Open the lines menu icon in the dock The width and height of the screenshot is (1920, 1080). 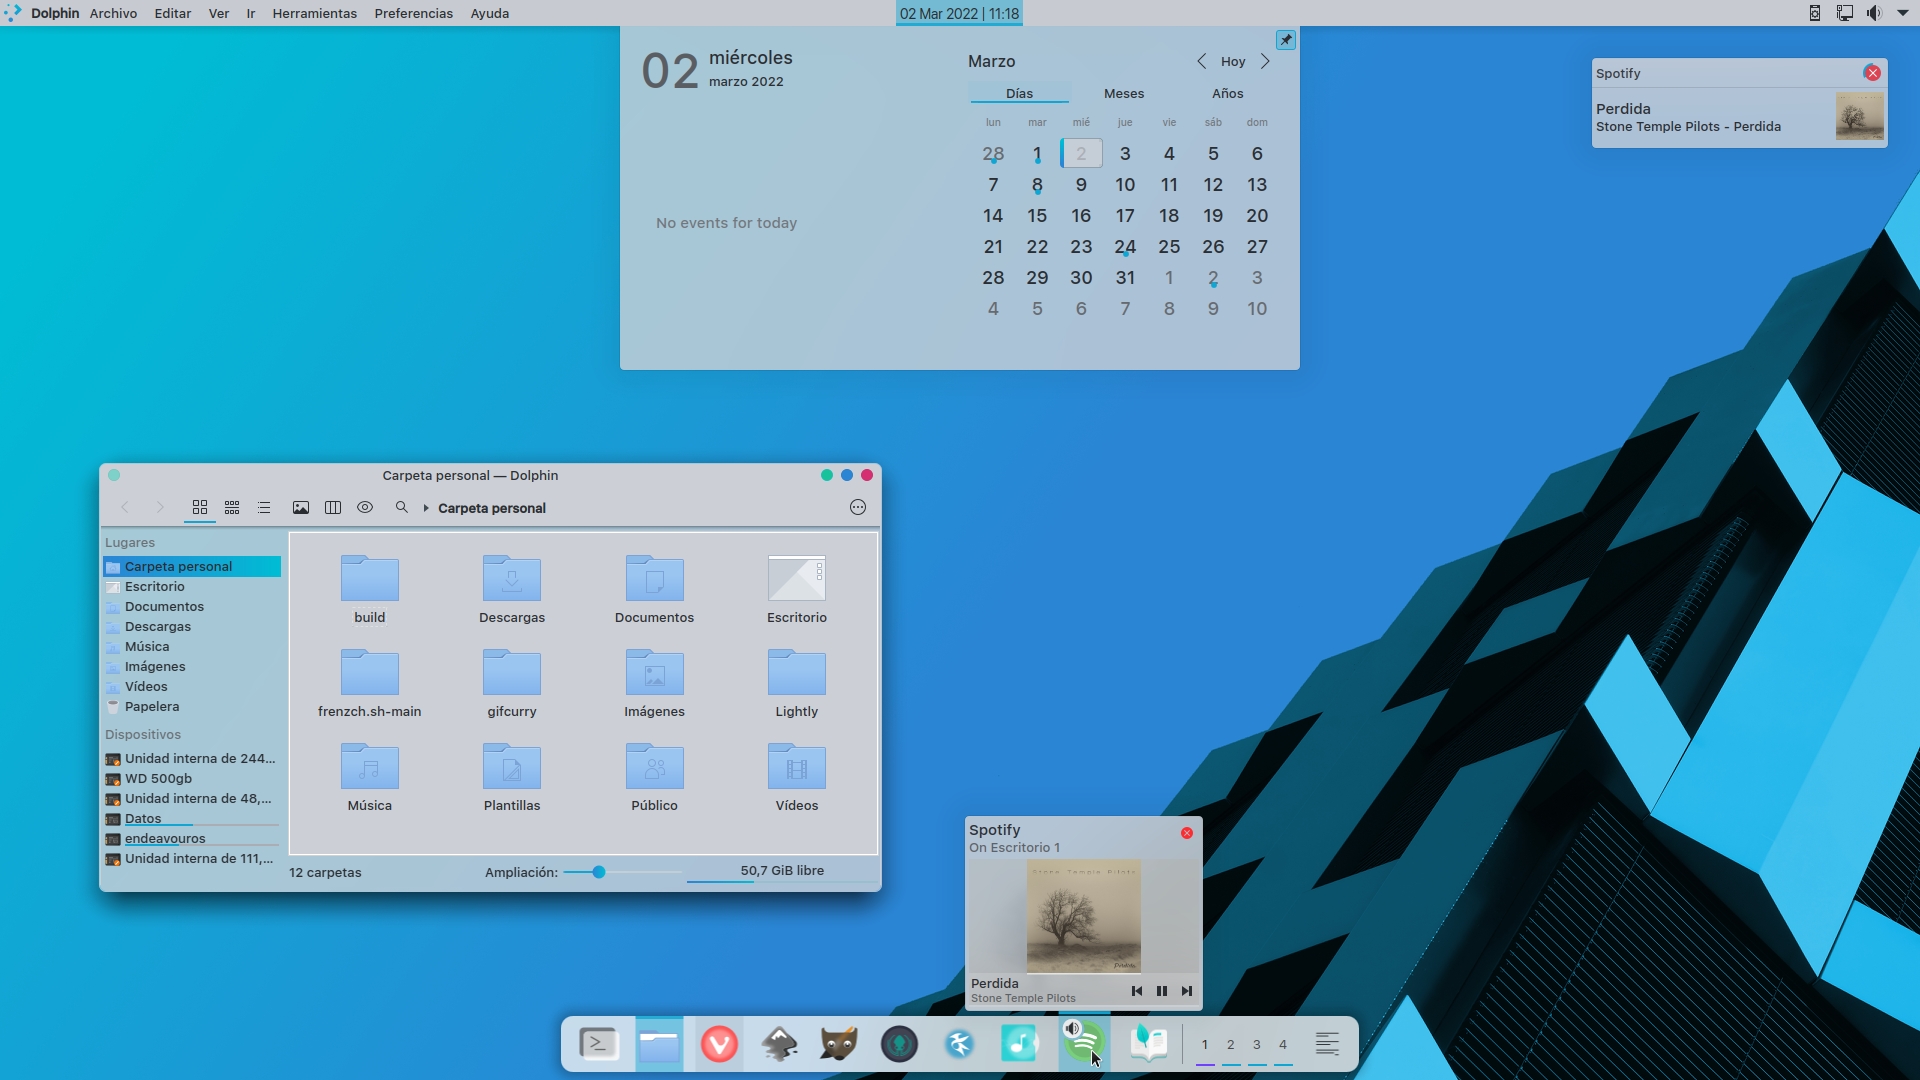pos(1327,1045)
